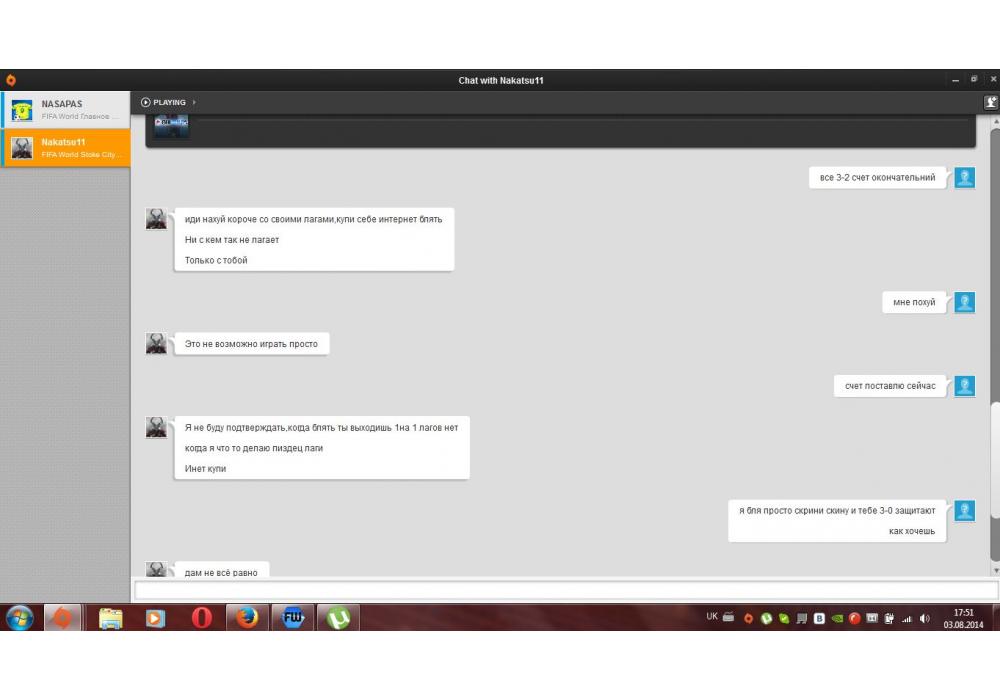
Task: Open the volume speaker tray control
Action: click(924, 618)
